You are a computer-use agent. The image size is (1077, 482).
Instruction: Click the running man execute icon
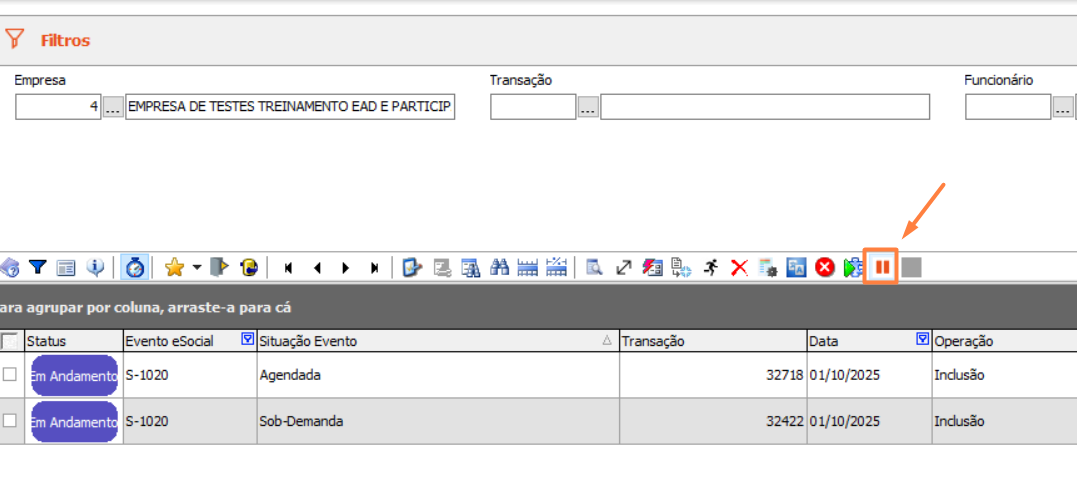tap(711, 267)
